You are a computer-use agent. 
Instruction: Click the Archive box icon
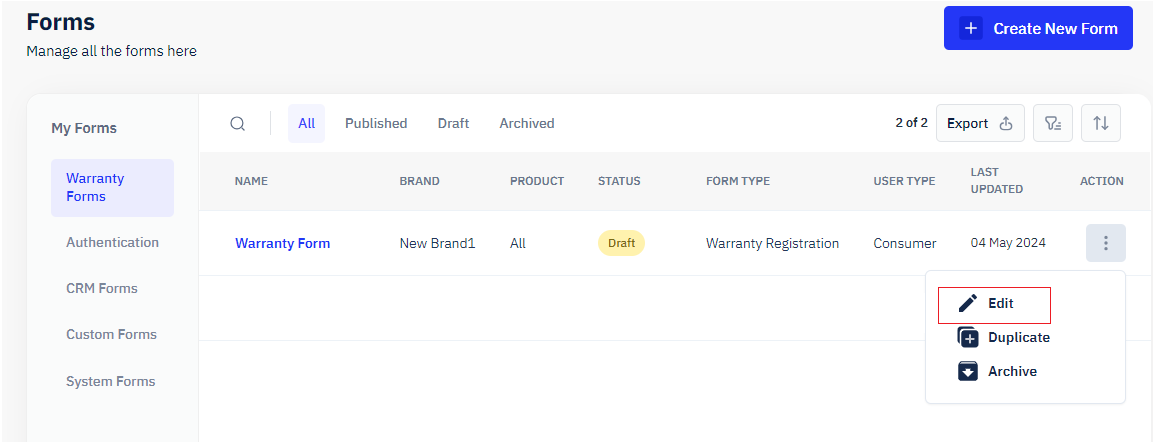[x=967, y=371]
